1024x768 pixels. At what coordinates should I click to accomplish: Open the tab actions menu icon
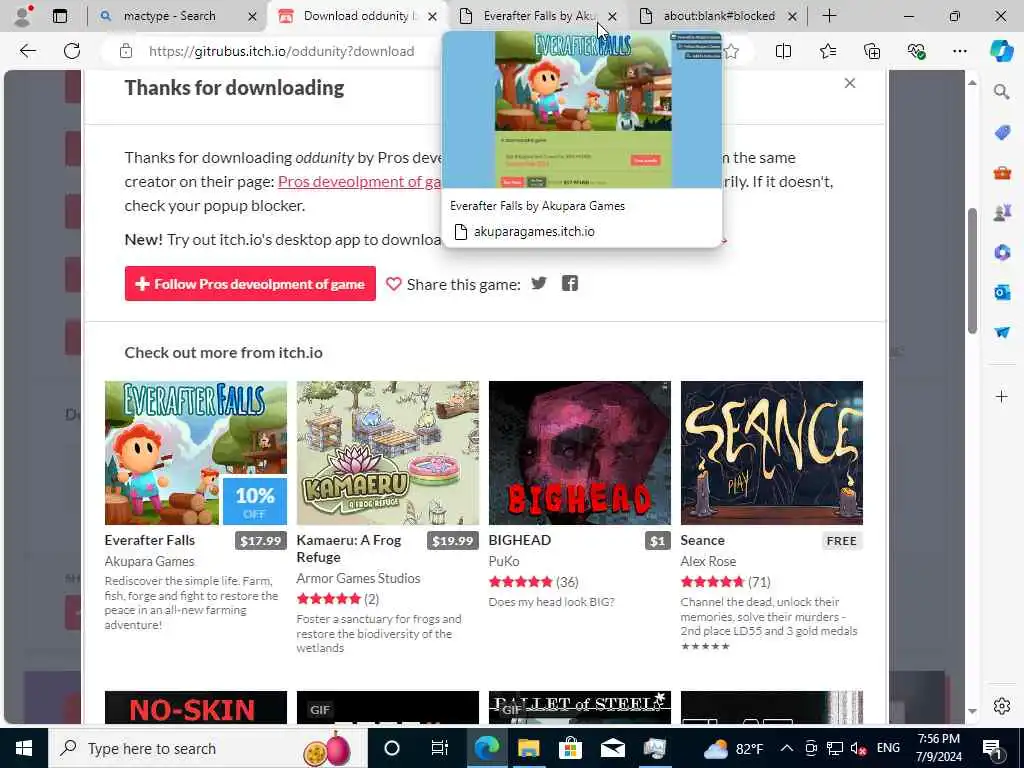[x=60, y=16]
